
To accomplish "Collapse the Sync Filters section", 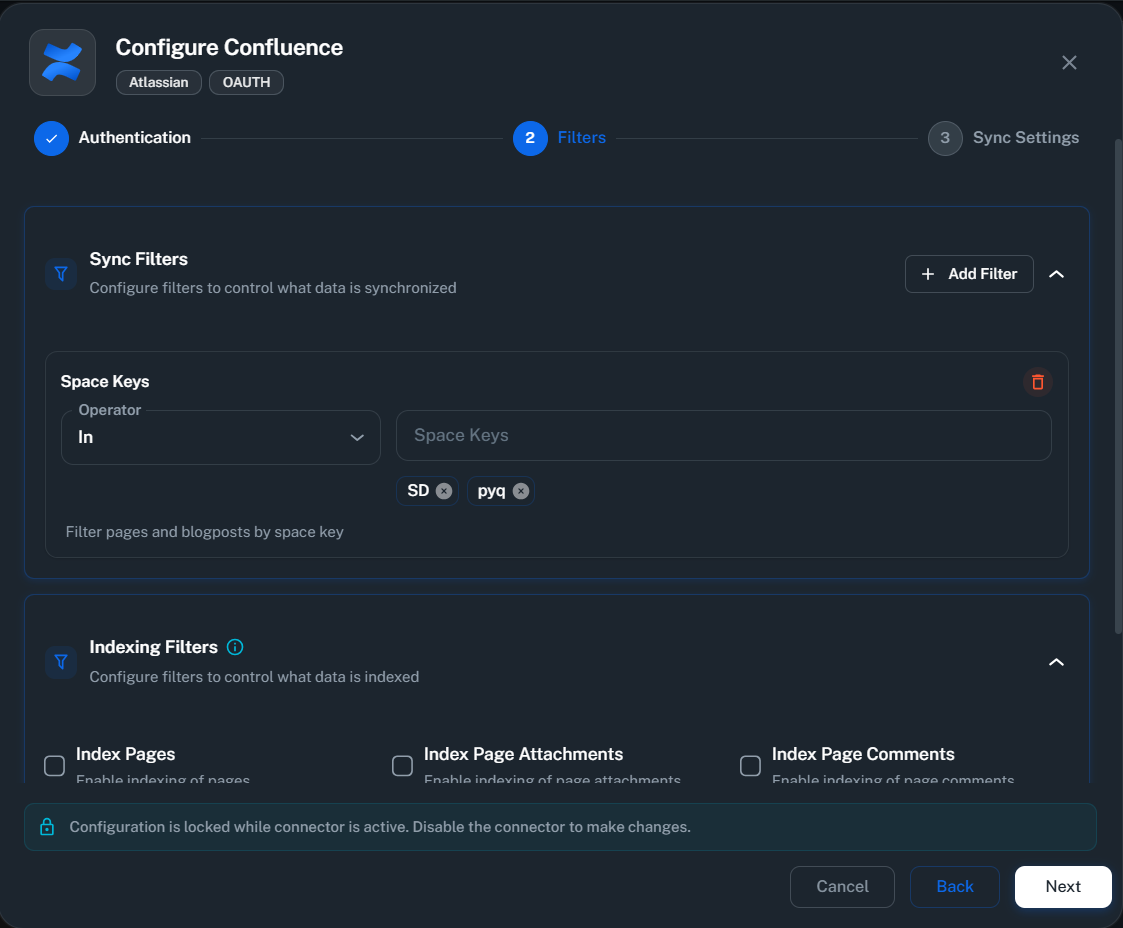I will 1057,273.
